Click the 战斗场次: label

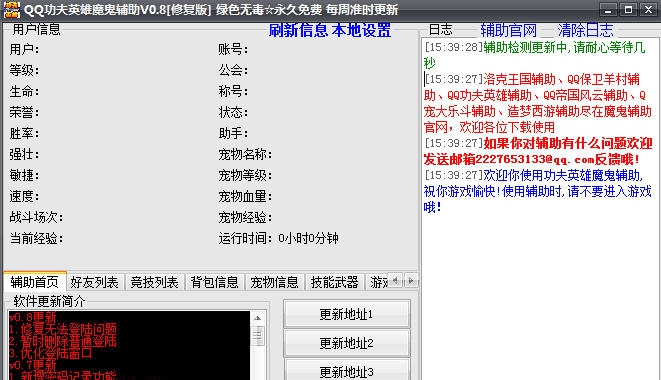(x=36, y=218)
